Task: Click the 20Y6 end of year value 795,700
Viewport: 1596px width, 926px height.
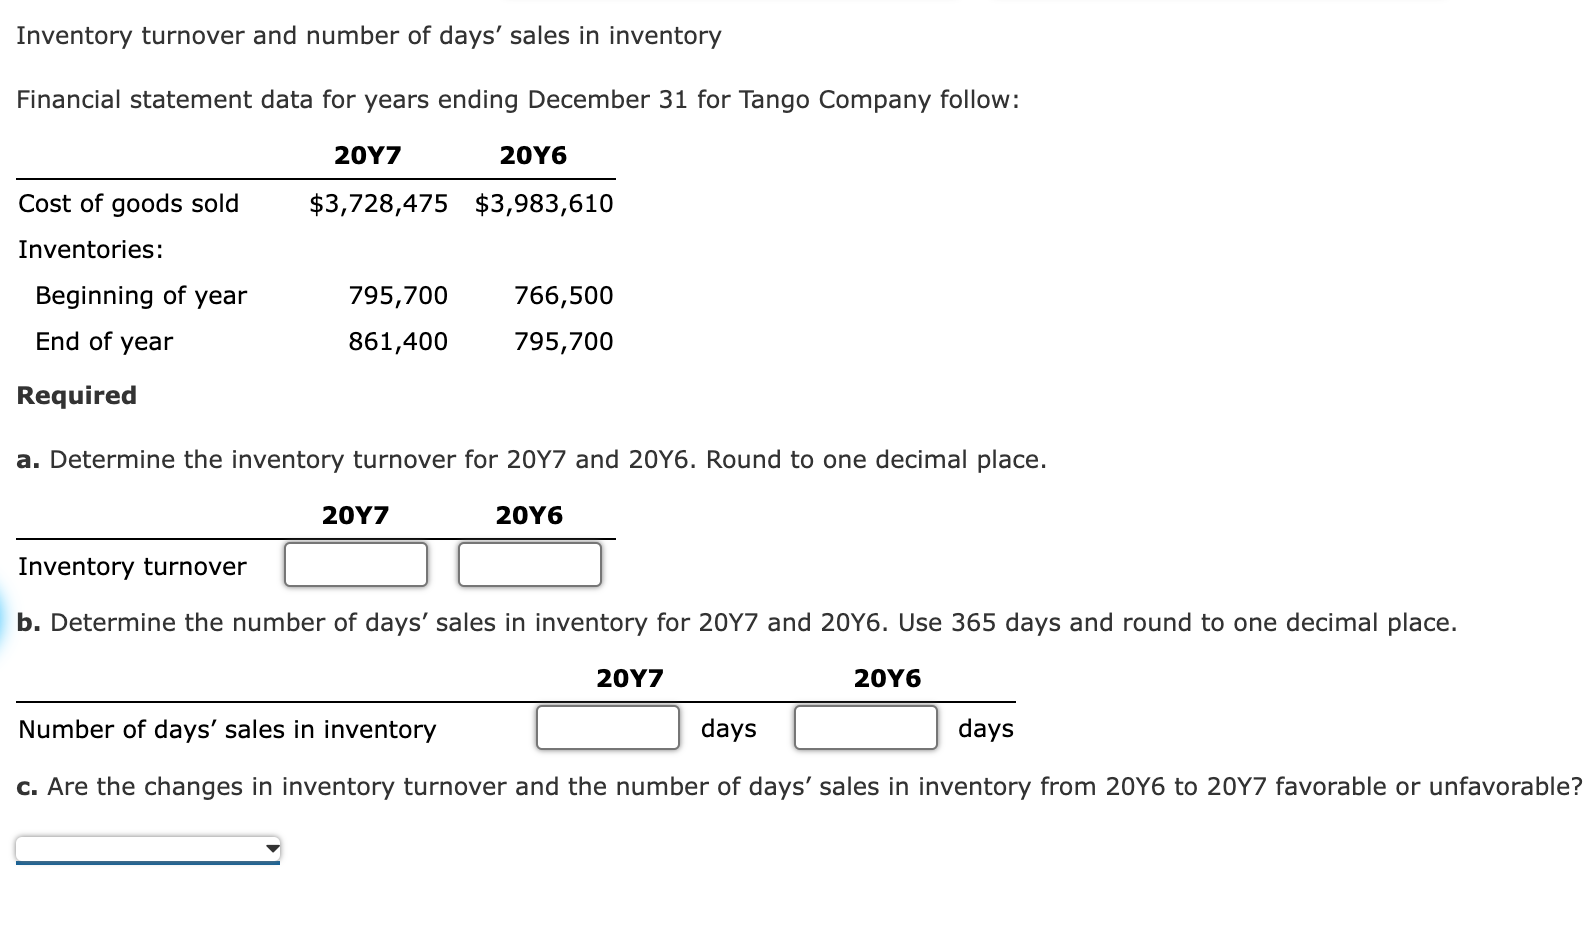Action: pyautogui.click(x=564, y=341)
